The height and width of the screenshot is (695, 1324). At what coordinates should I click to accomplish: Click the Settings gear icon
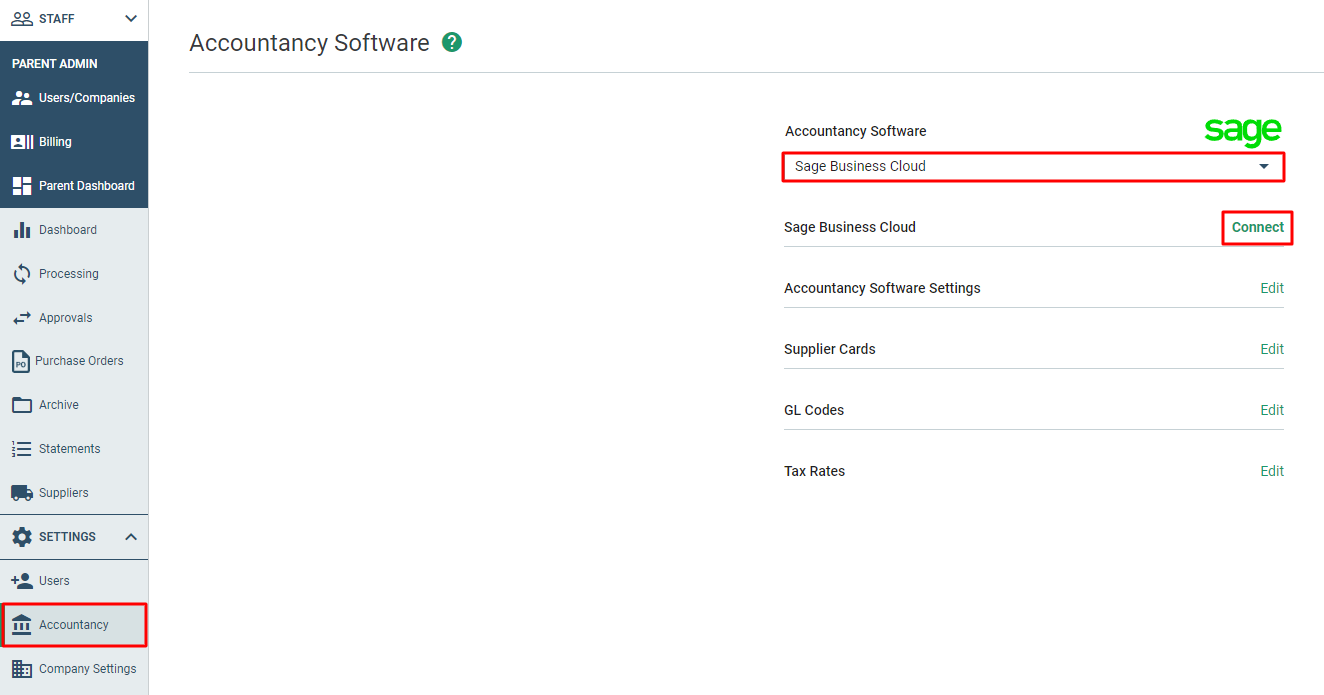(x=22, y=537)
